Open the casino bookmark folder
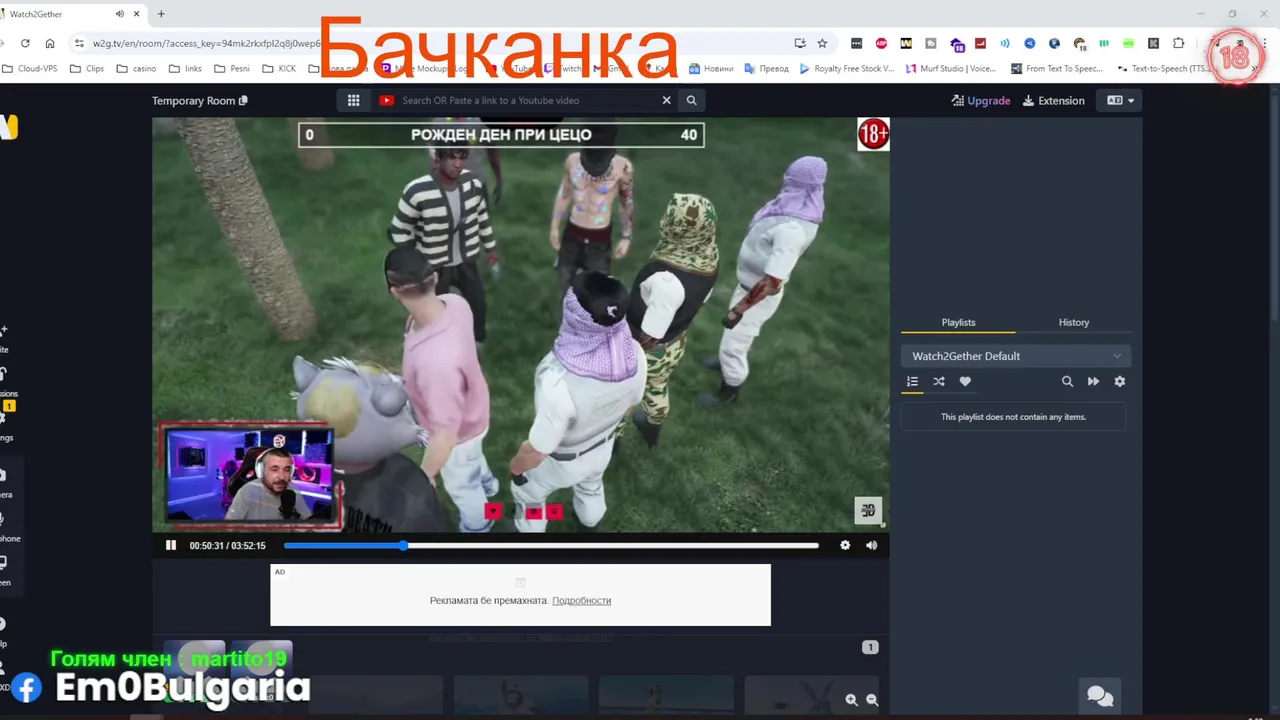Image resolution: width=1280 pixels, height=720 pixels. tap(136, 69)
